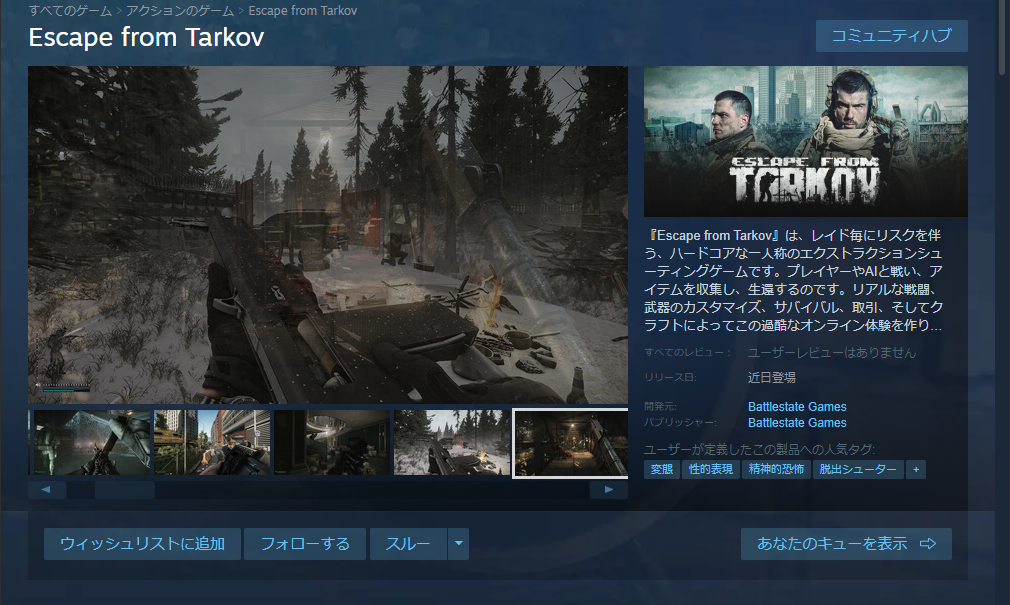Click the game description paragraph

coord(794,280)
